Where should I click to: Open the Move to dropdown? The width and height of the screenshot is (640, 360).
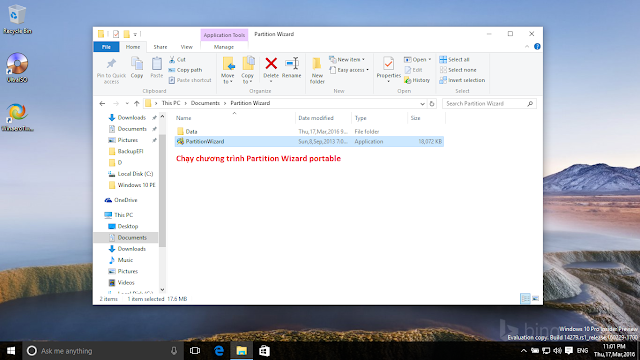click(228, 70)
